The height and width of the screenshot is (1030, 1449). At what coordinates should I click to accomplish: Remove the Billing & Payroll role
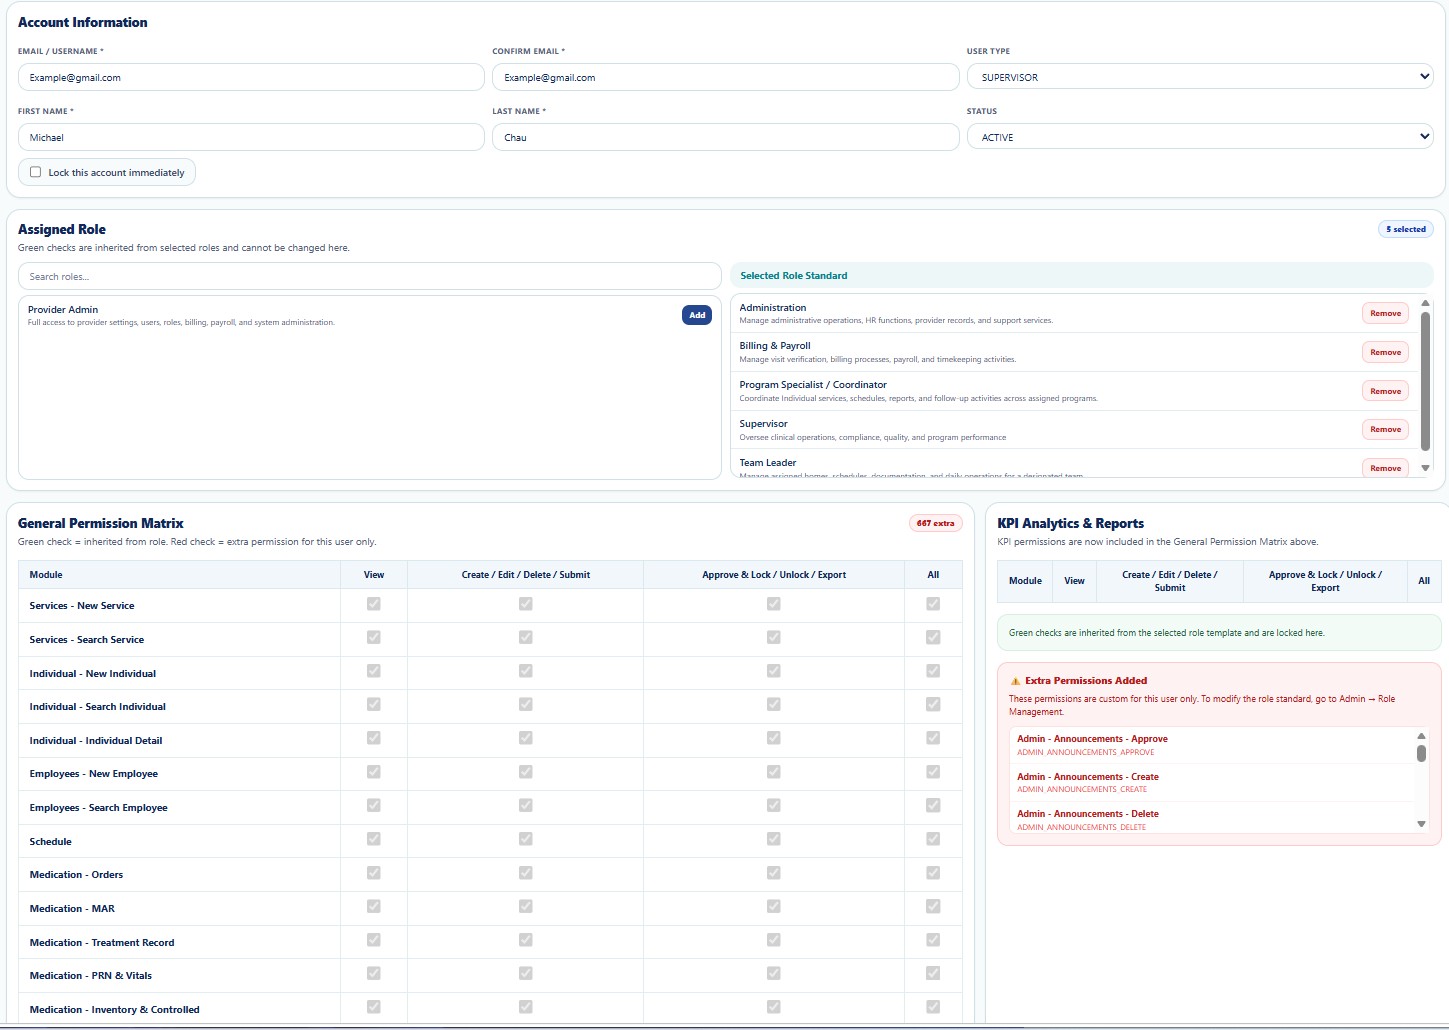pos(1385,352)
